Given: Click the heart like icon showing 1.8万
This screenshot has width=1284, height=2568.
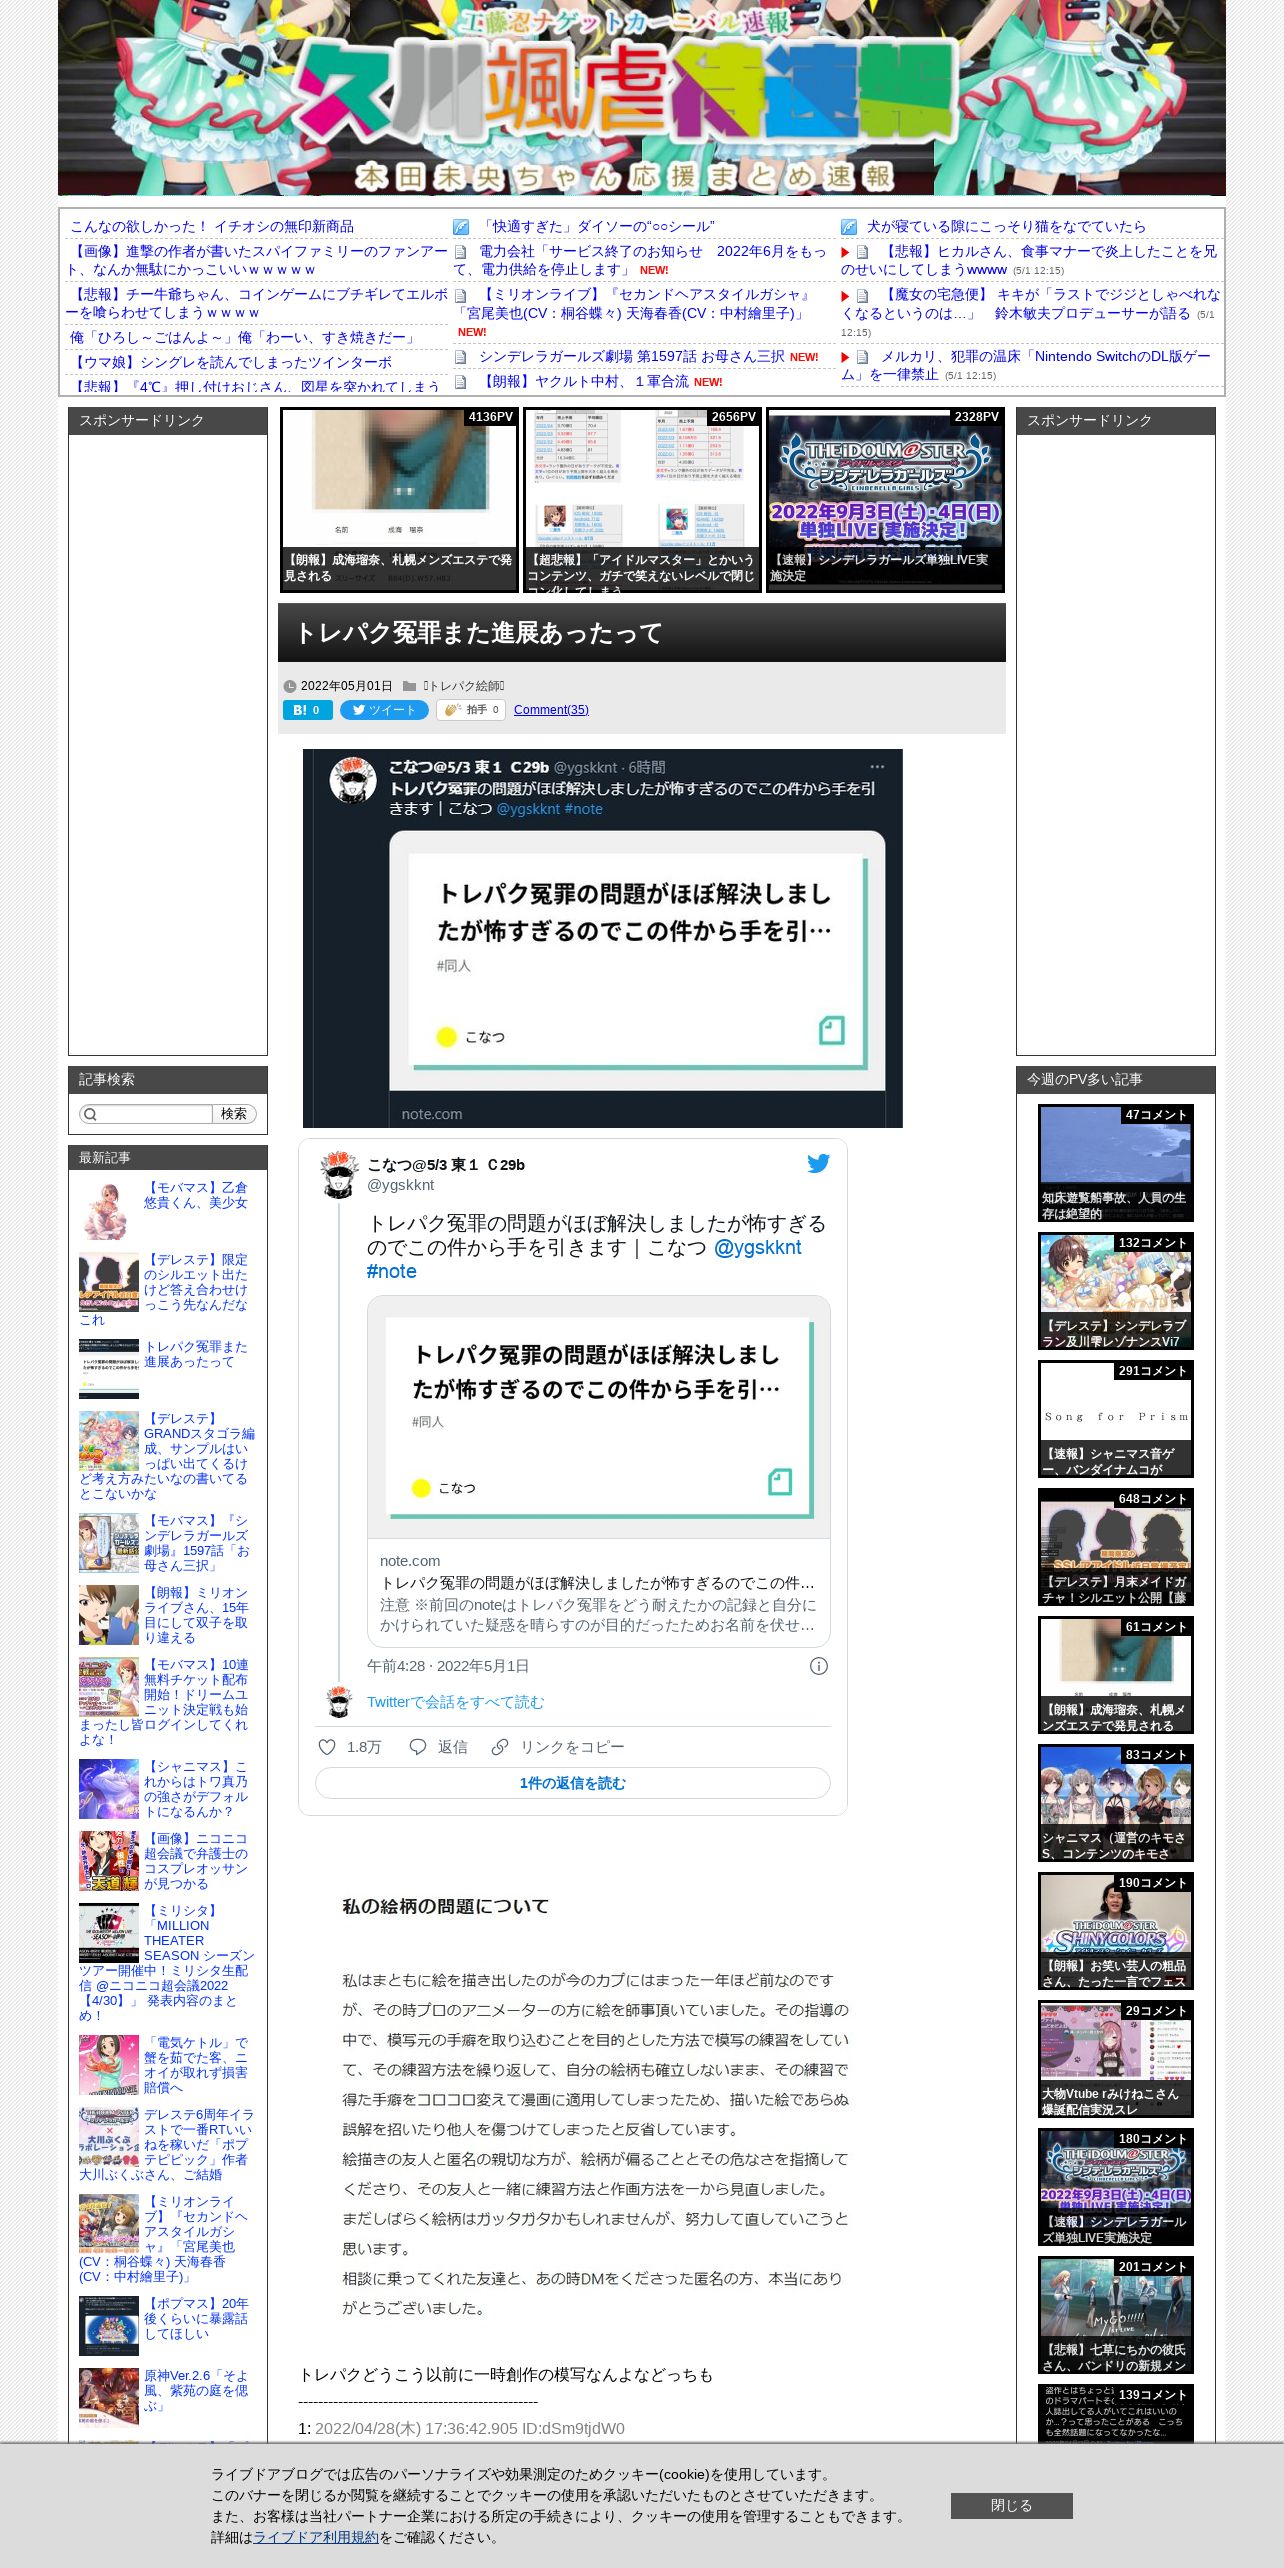Looking at the screenshot, I should coord(326,1747).
